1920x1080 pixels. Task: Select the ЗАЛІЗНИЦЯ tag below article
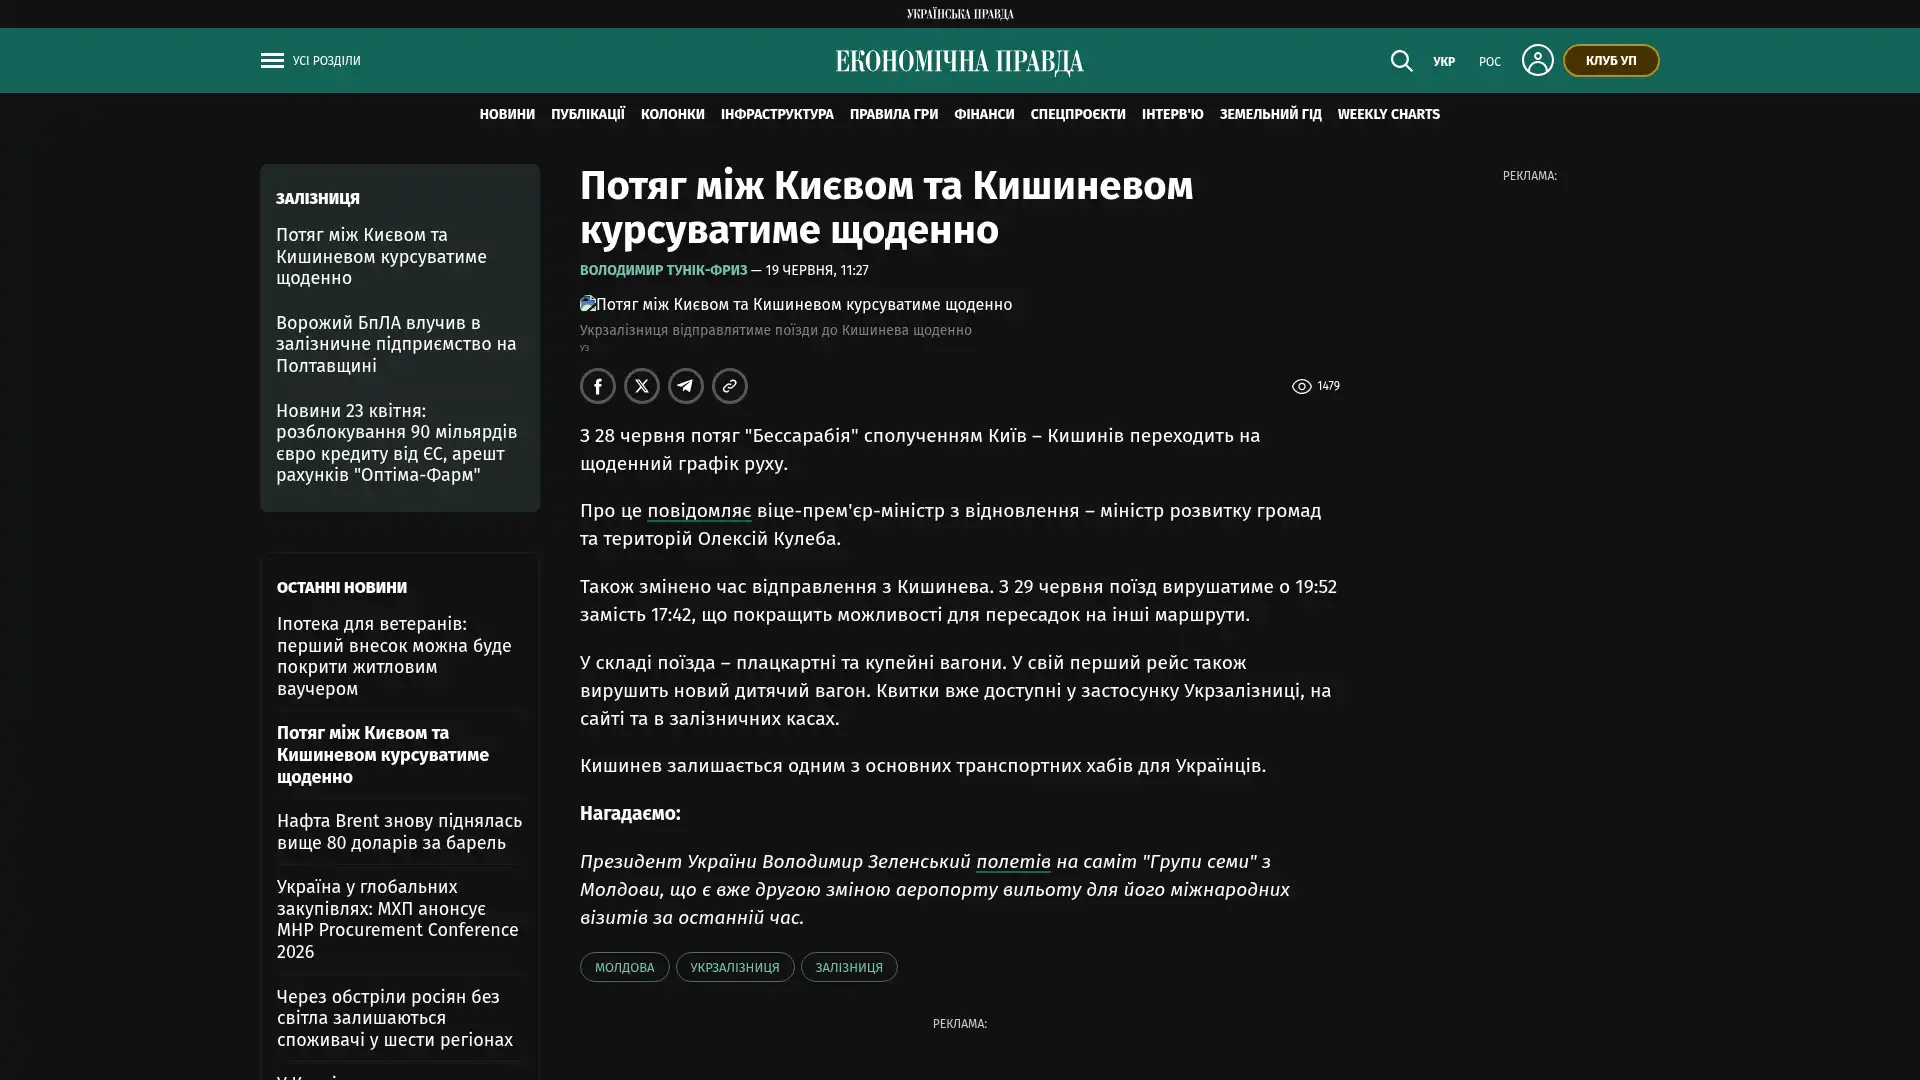[x=849, y=967]
